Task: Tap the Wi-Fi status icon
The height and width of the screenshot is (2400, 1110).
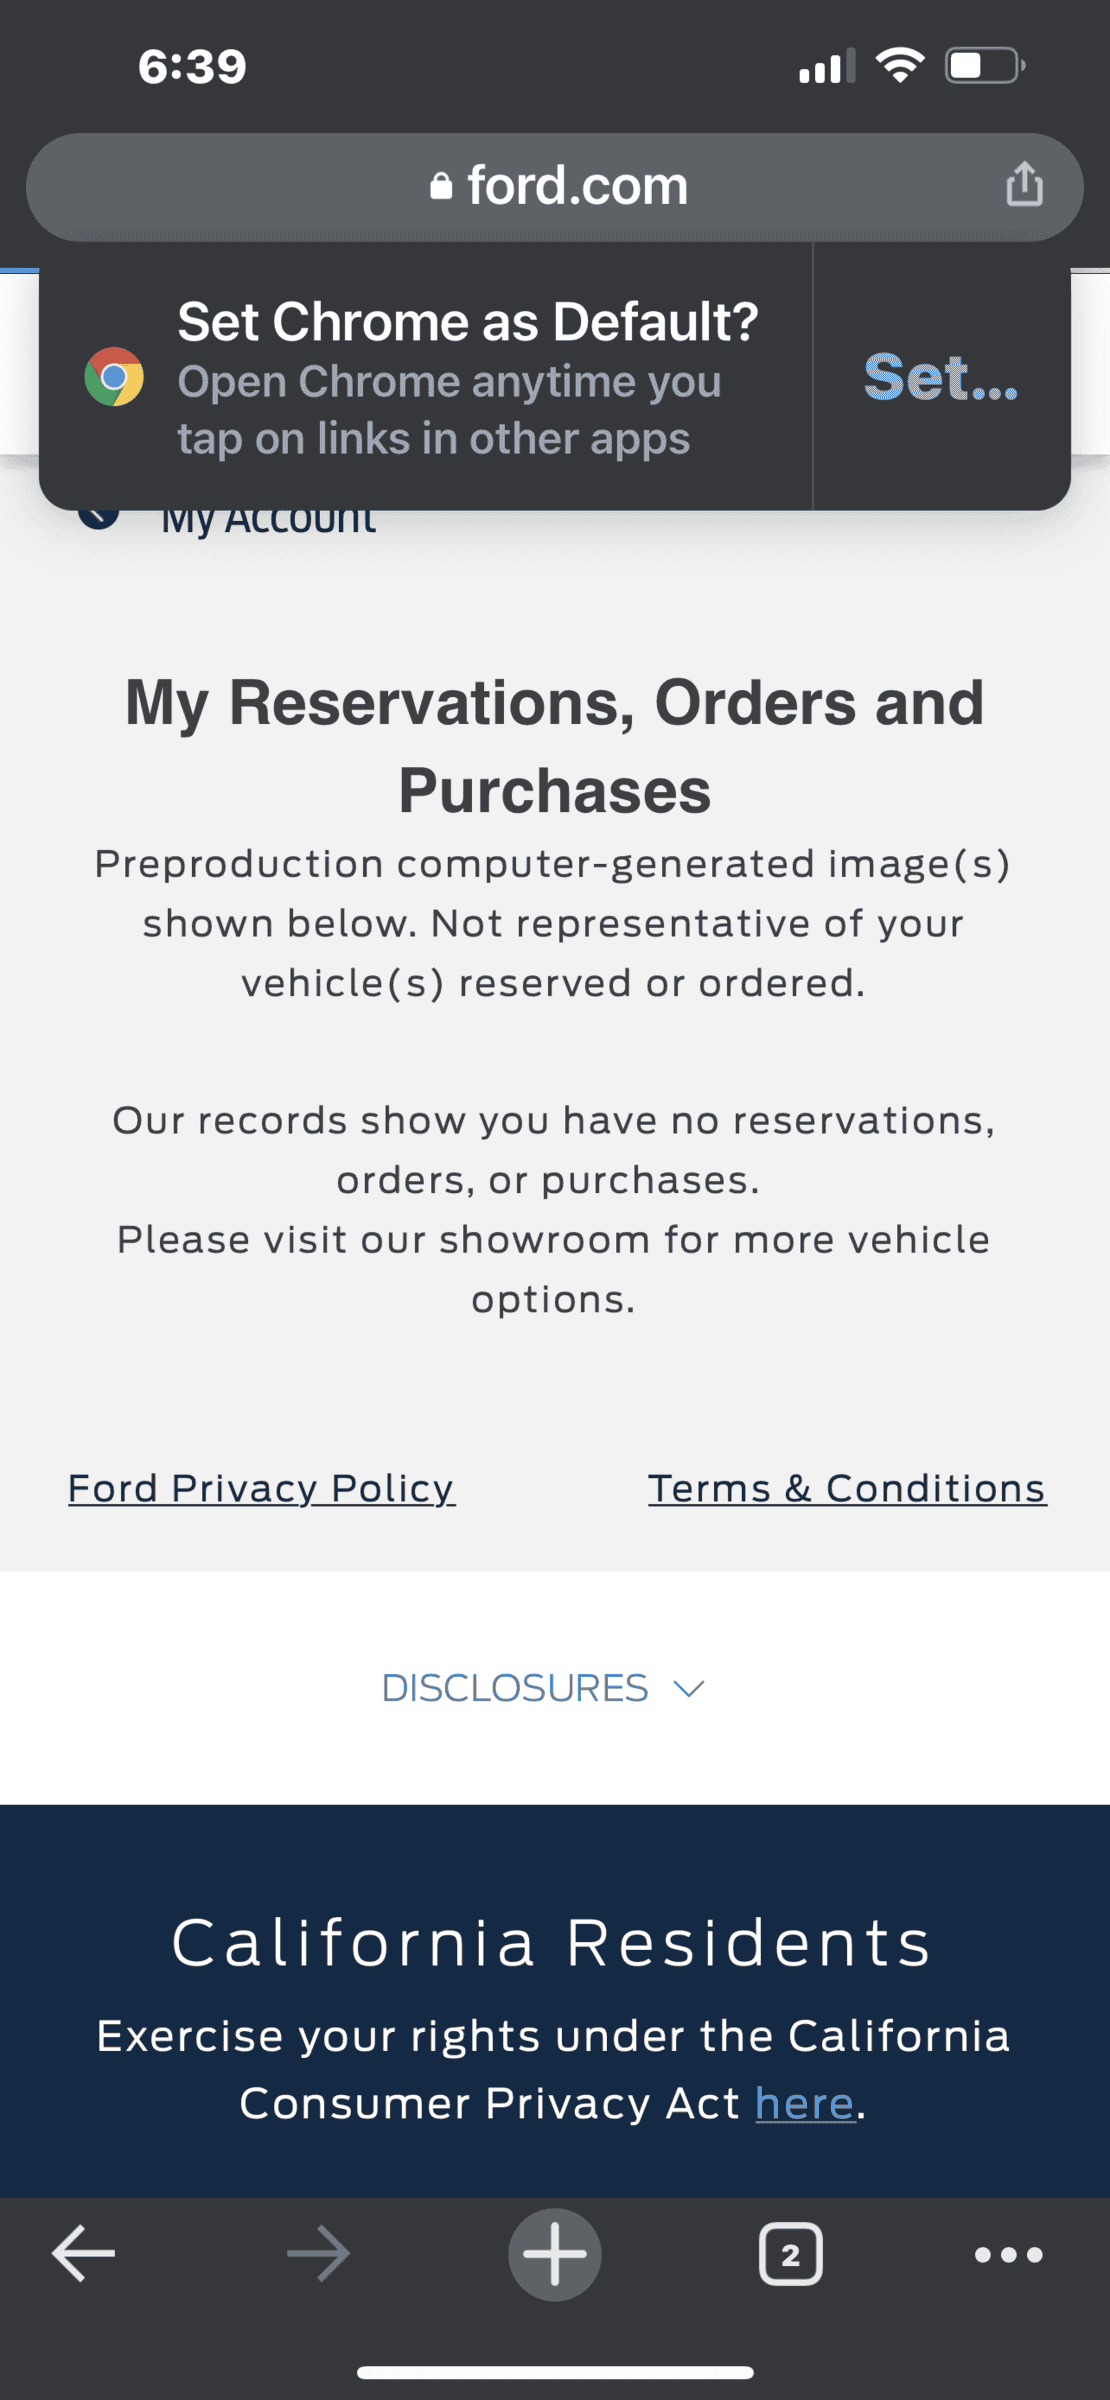Action: (x=900, y=66)
